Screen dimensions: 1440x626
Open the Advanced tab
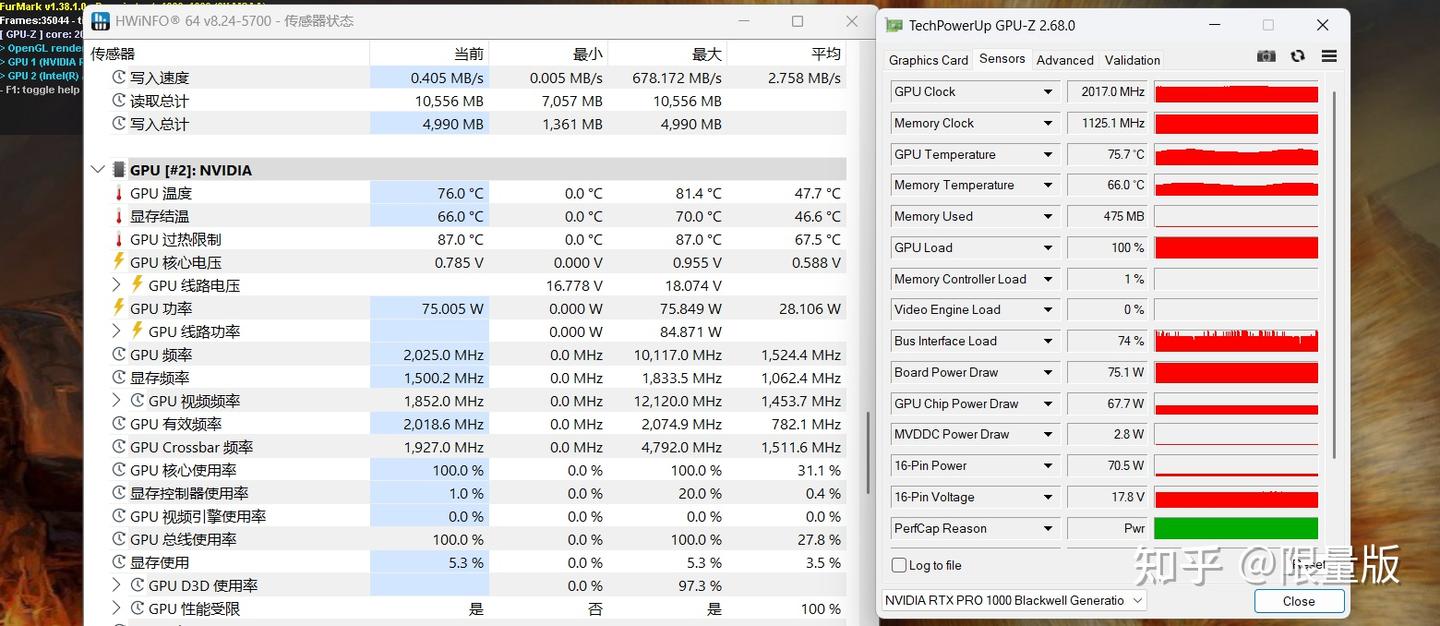[1065, 60]
